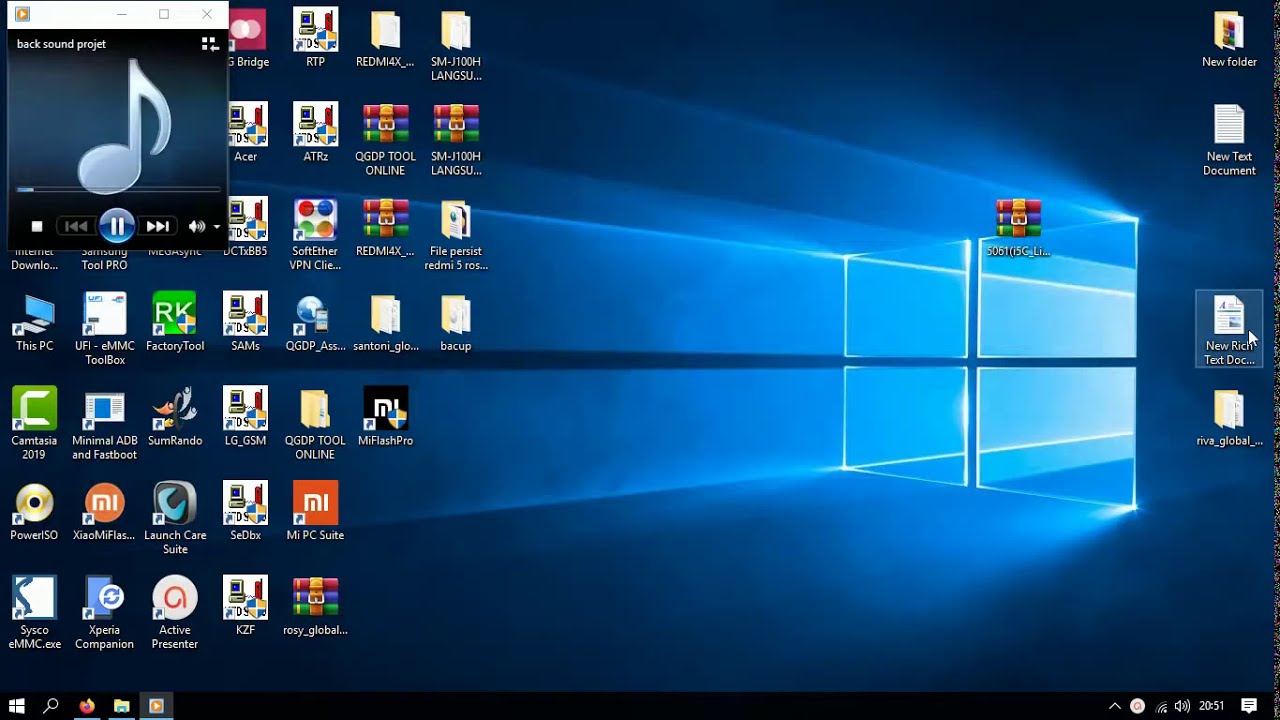Skip to the previous track
The image size is (1280, 720).
(76, 227)
